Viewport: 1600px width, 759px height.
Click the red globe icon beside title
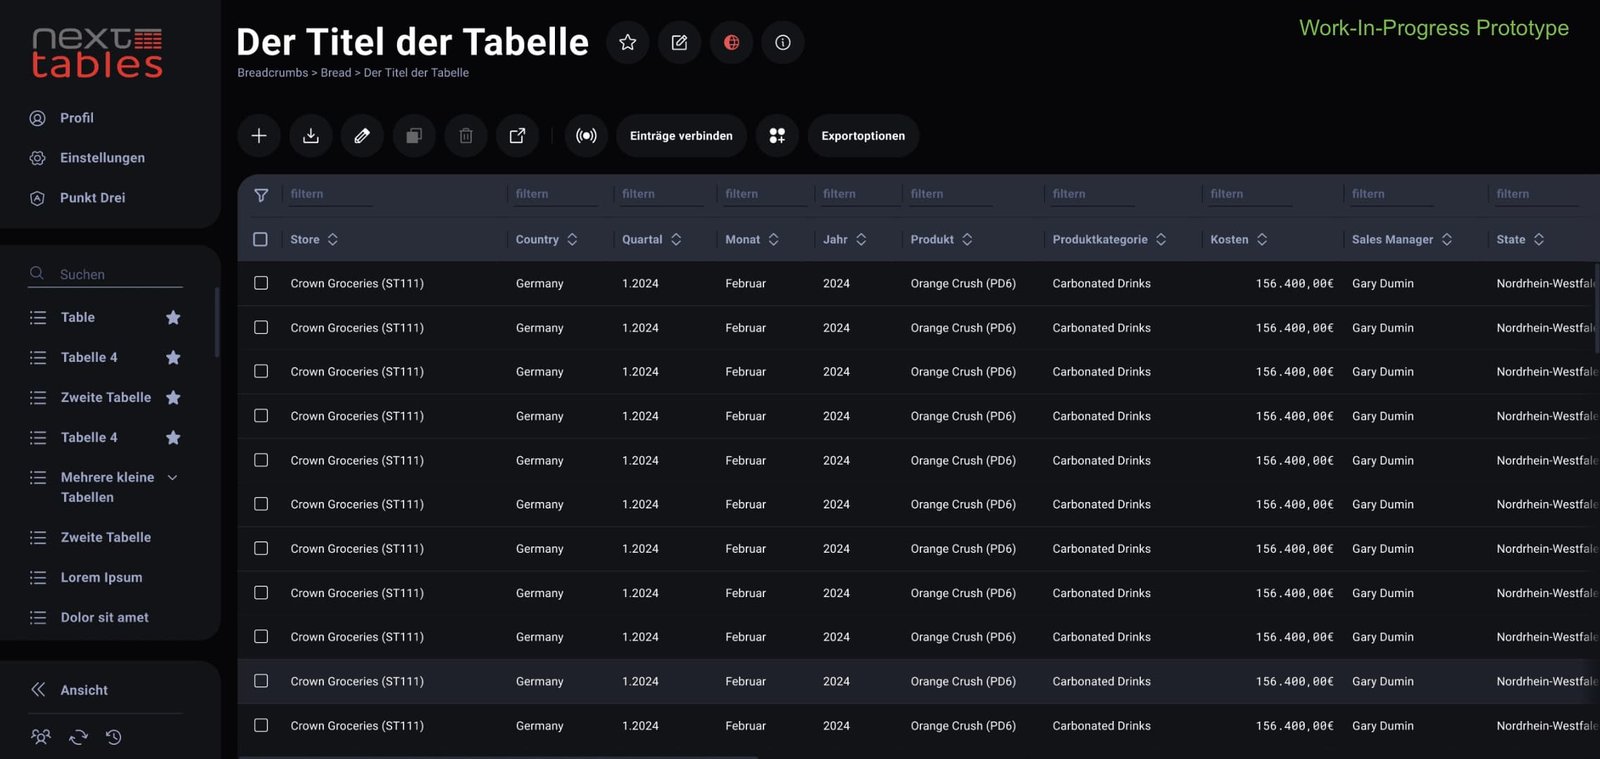pos(731,43)
